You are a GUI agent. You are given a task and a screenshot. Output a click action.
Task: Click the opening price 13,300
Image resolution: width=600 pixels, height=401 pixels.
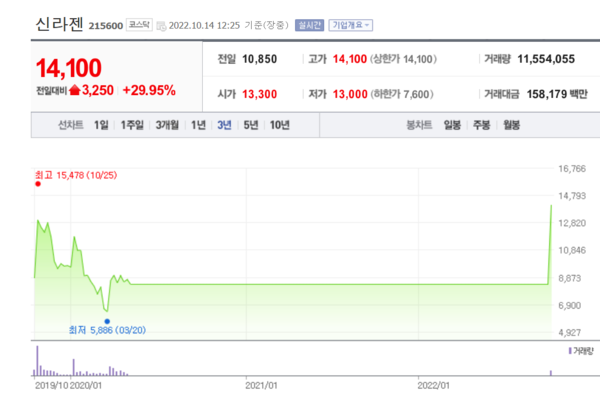259,94
